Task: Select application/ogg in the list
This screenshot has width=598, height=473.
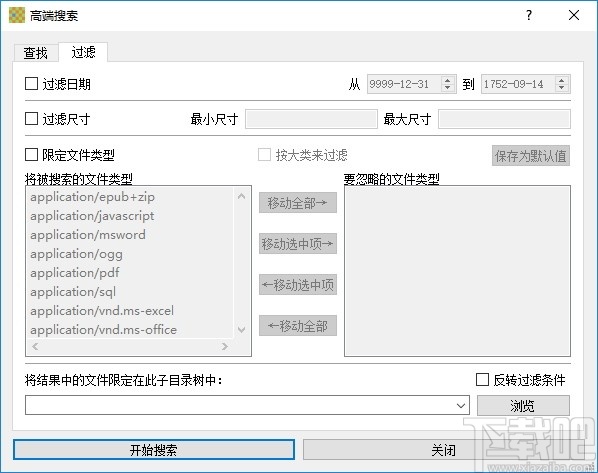Action: pyautogui.click(x=131, y=254)
